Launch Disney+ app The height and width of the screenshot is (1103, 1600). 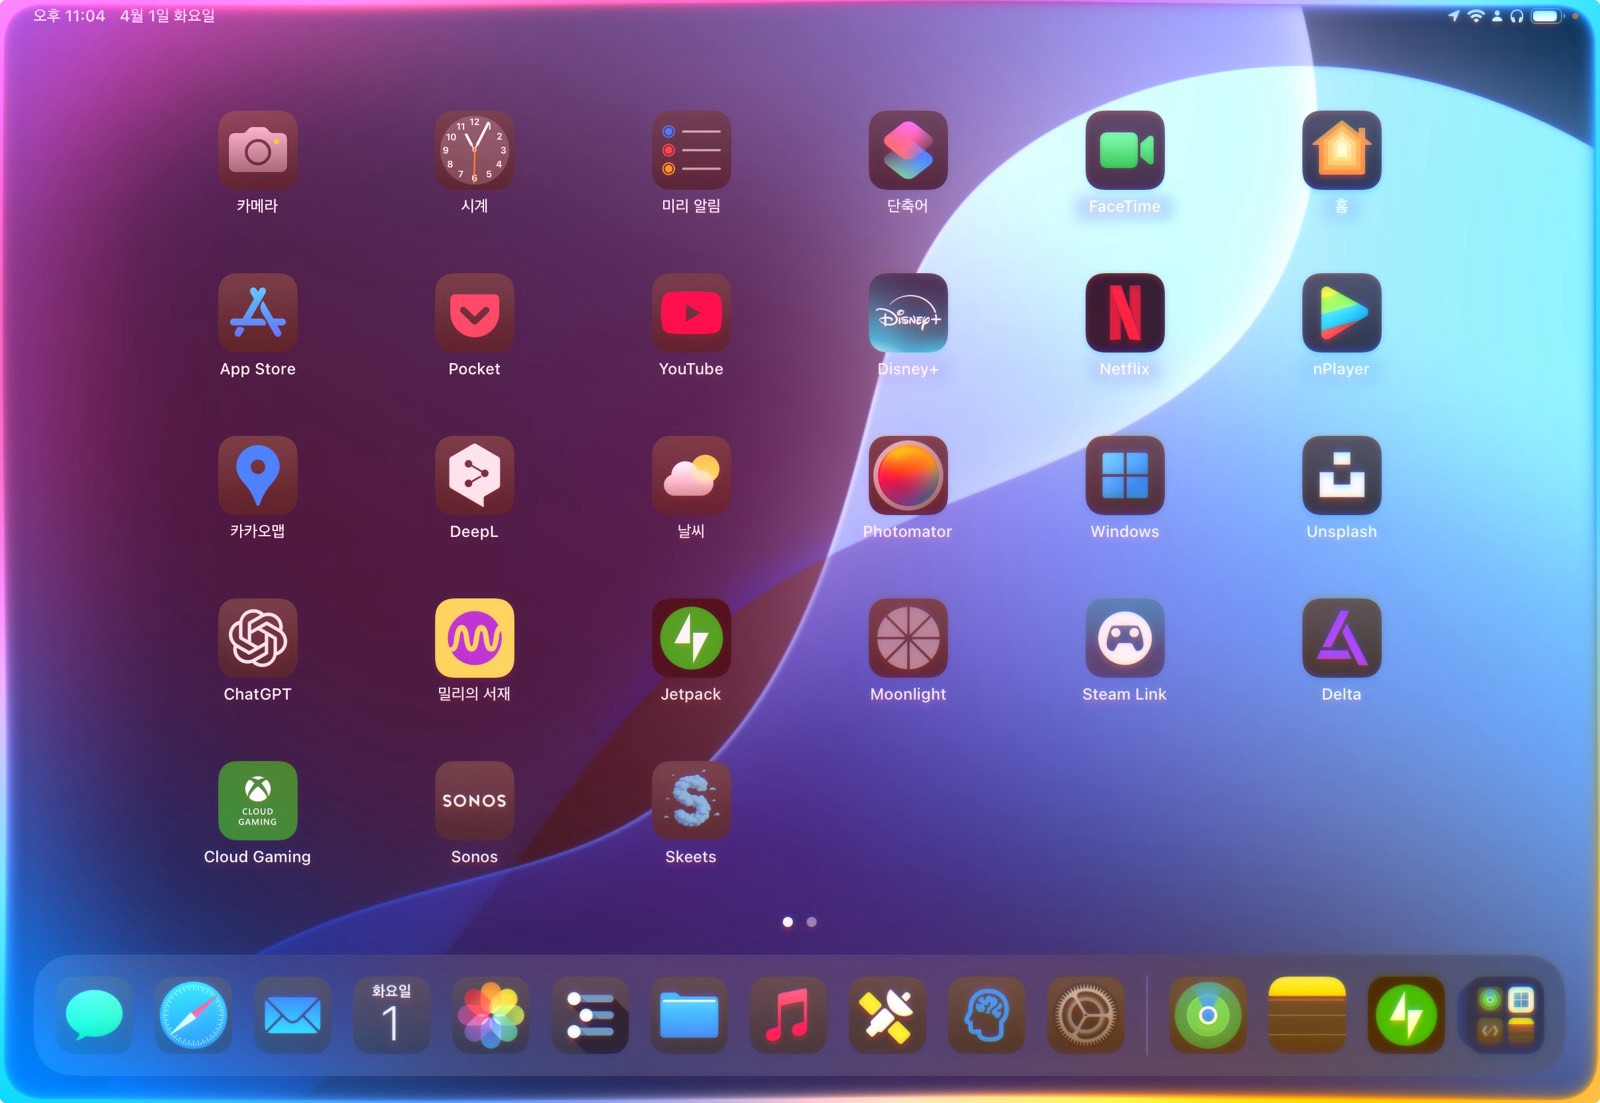[x=908, y=313]
